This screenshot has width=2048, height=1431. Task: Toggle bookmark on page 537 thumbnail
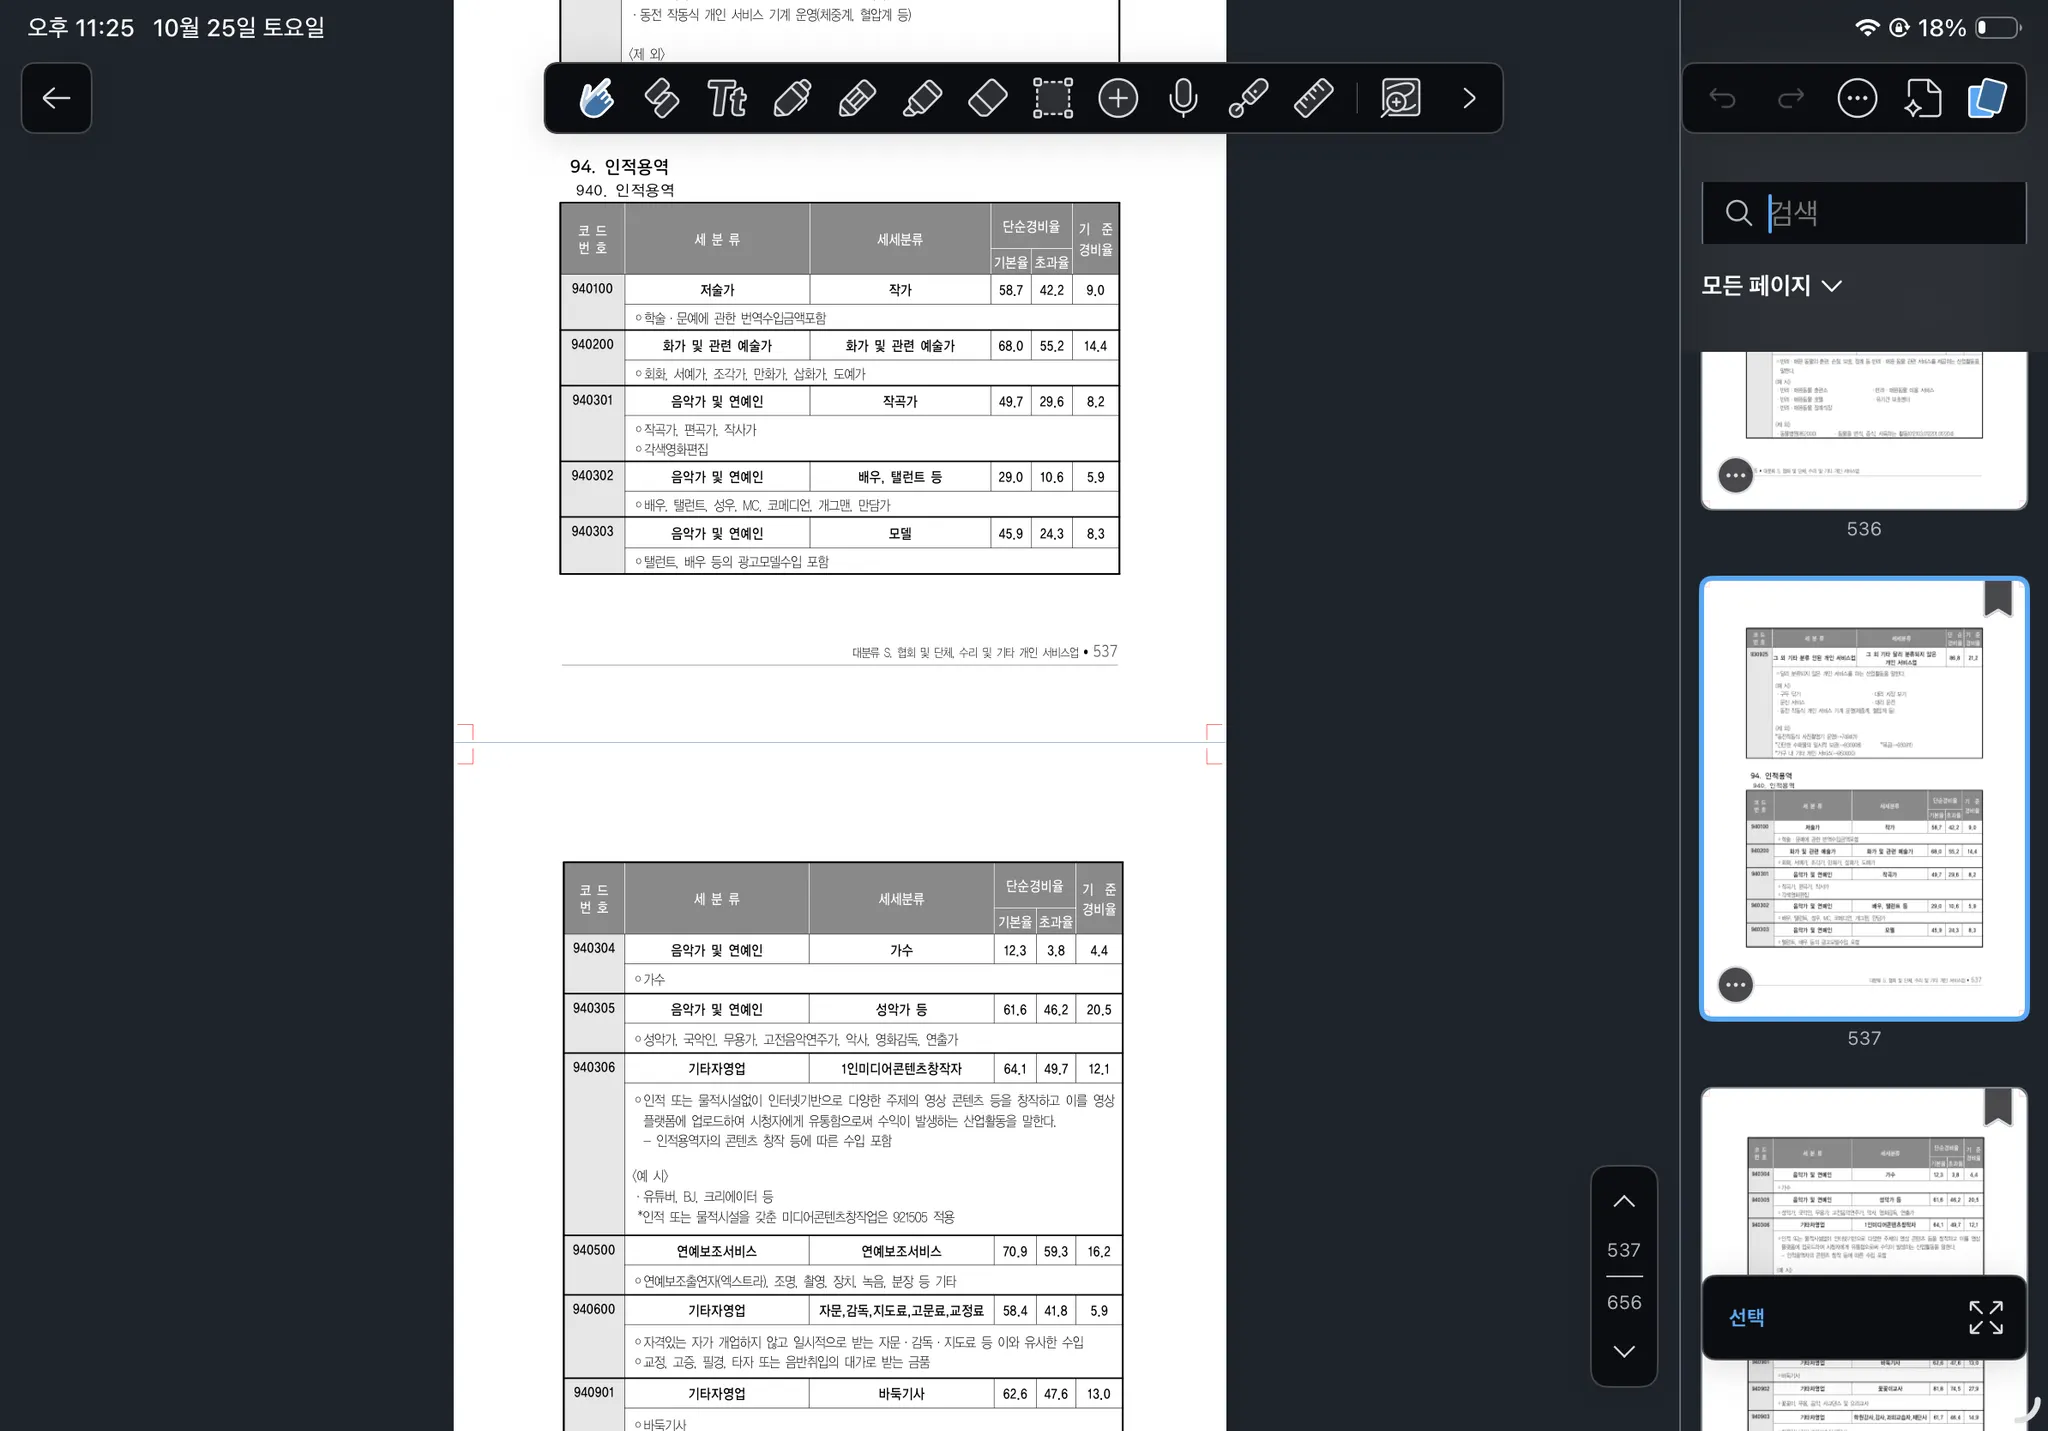click(1997, 598)
